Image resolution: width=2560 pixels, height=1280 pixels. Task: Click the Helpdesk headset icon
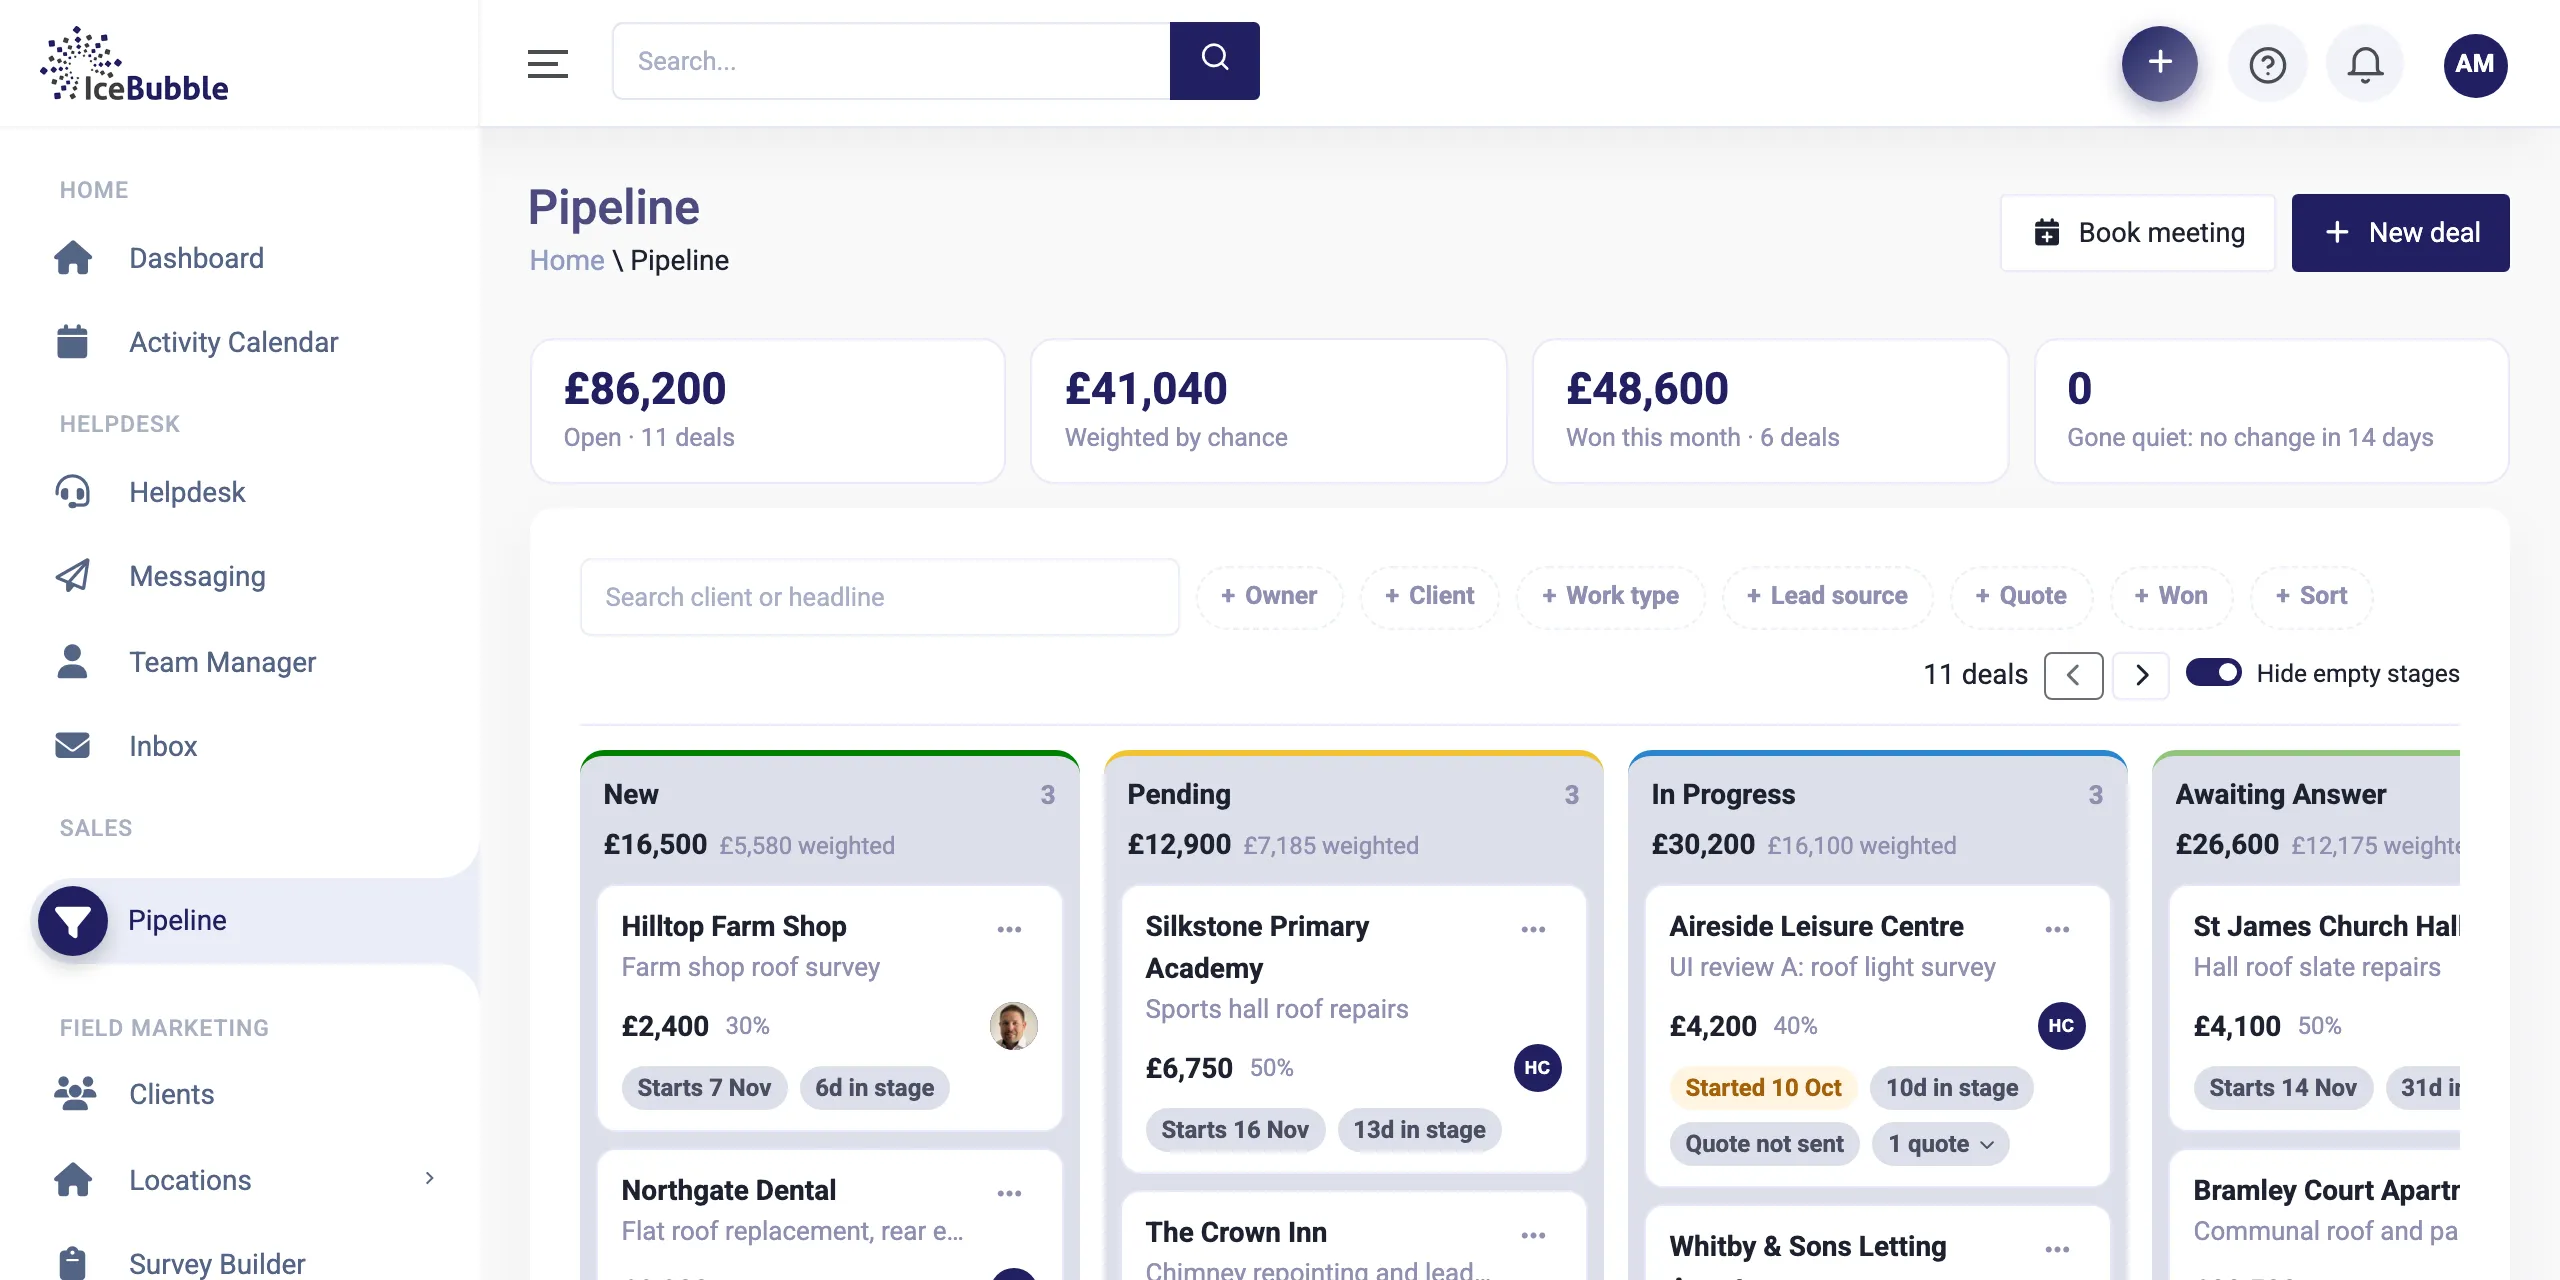tap(72, 492)
